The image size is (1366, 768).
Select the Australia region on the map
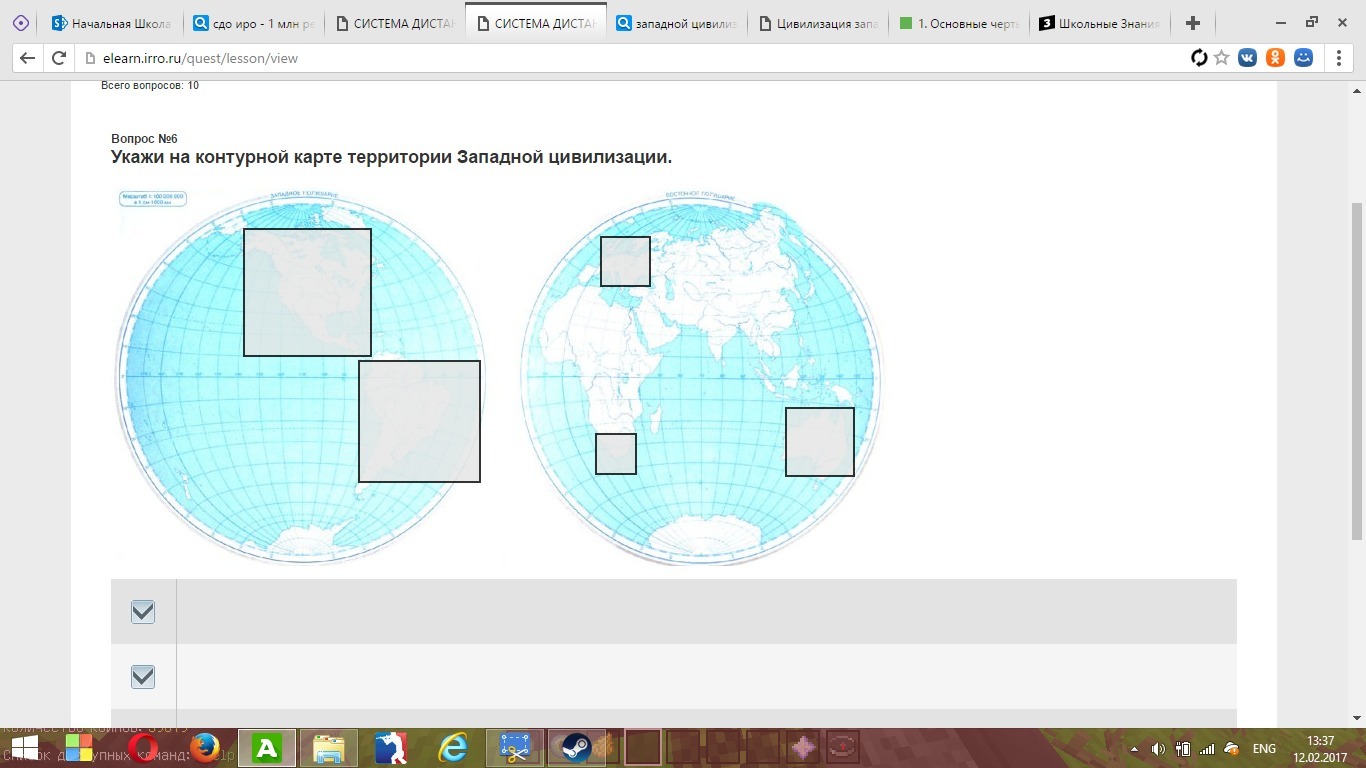point(819,441)
